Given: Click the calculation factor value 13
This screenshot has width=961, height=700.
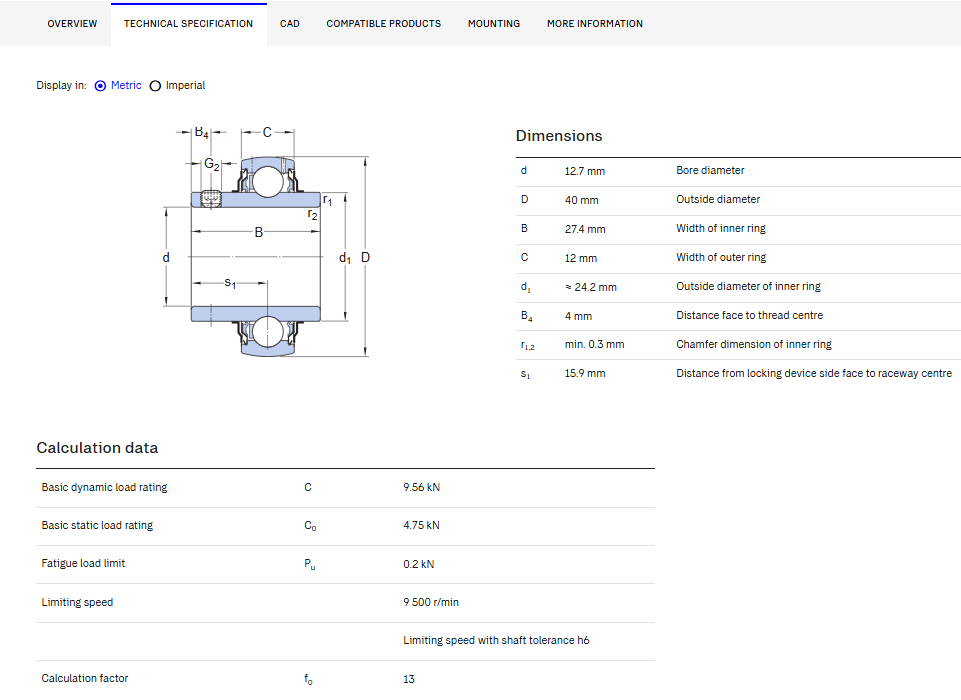Looking at the screenshot, I should pyautogui.click(x=409, y=679).
